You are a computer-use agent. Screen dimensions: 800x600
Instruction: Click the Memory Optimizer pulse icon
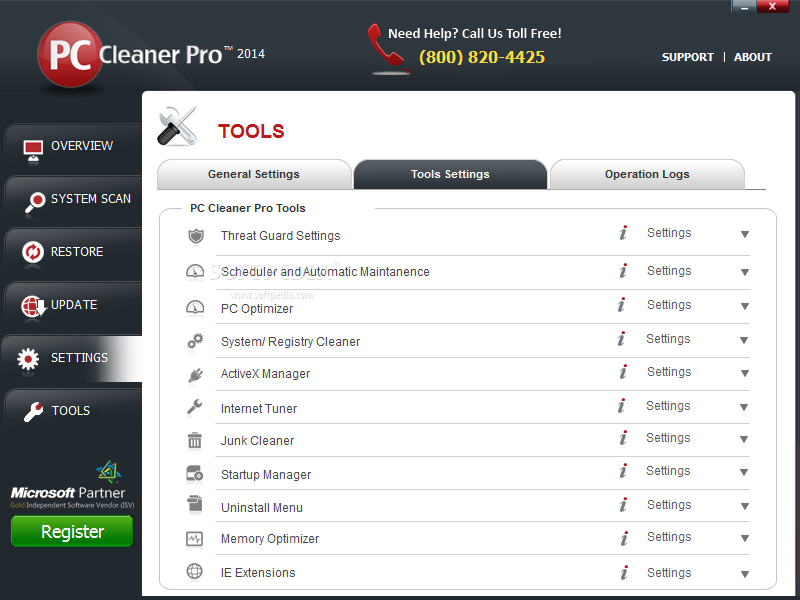(x=194, y=539)
